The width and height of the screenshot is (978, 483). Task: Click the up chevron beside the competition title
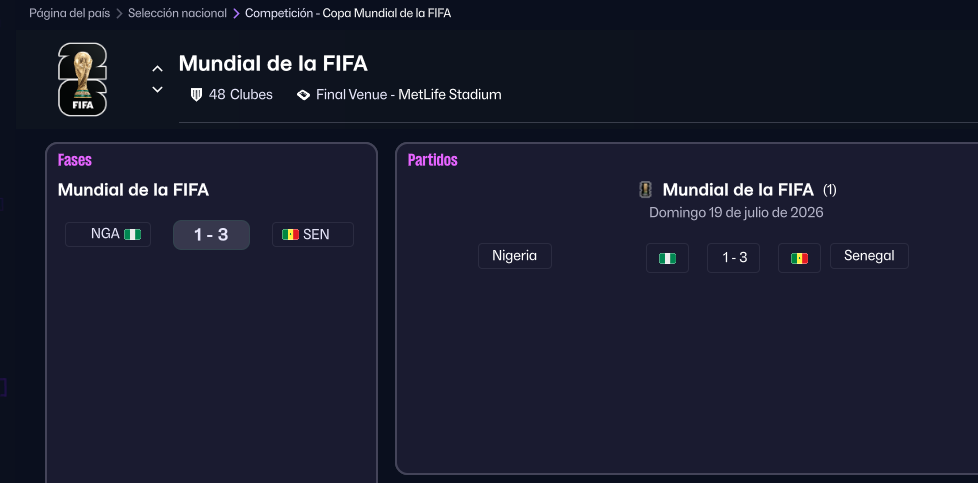pyautogui.click(x=157, y=69)
